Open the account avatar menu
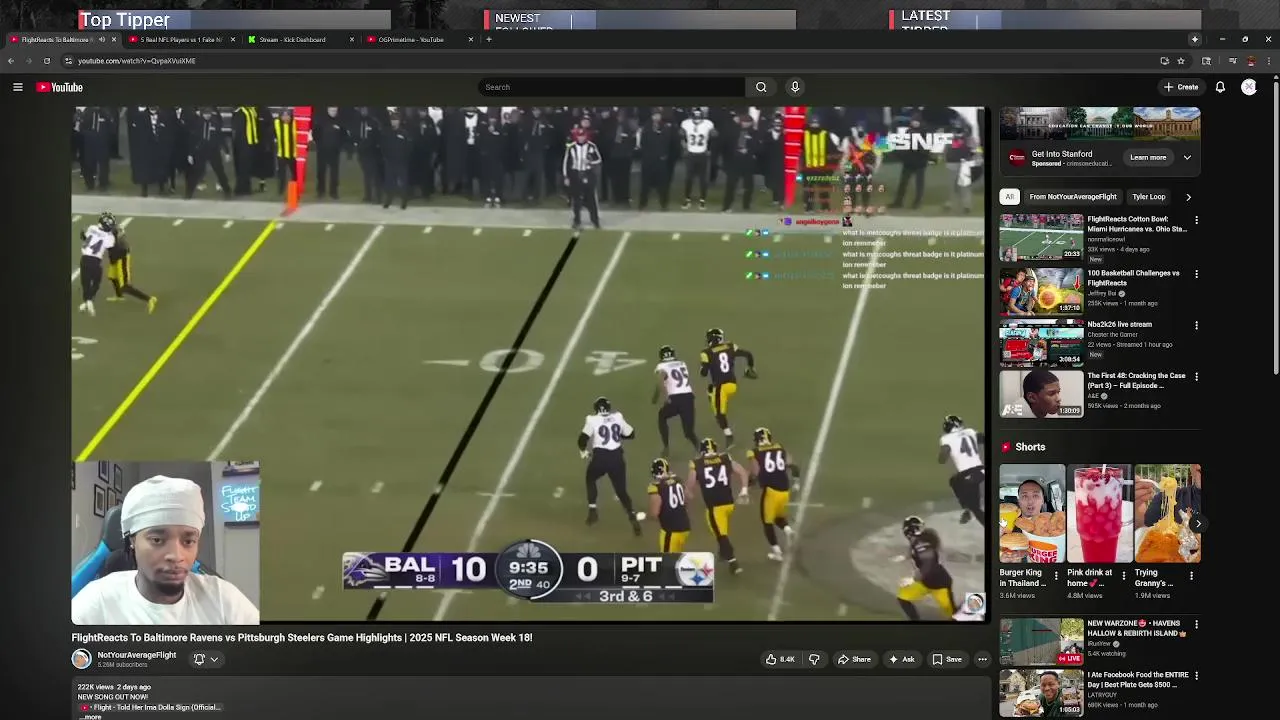1280x720 pixels. pyautogui.click(x=1249, y=87)
